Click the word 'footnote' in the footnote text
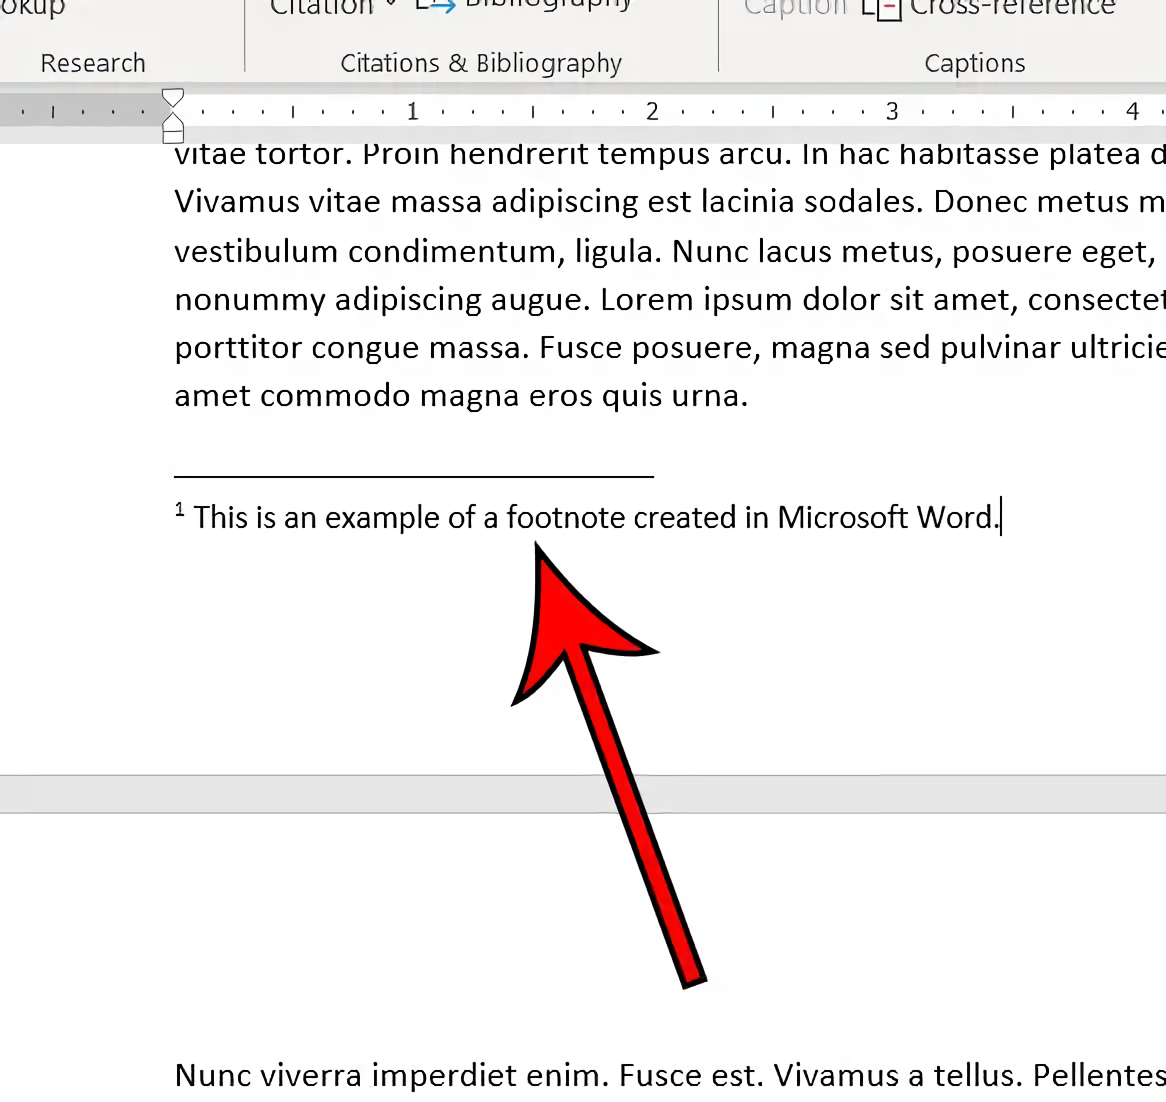Viewport: 1166px width, 1102px height. pyautogui.click(x=566, y=518)
